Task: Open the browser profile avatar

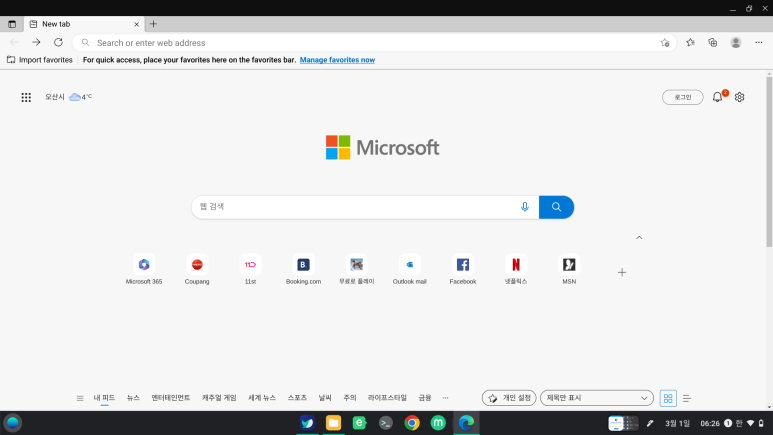Action: pyautogui.click(x=736, y=42)
